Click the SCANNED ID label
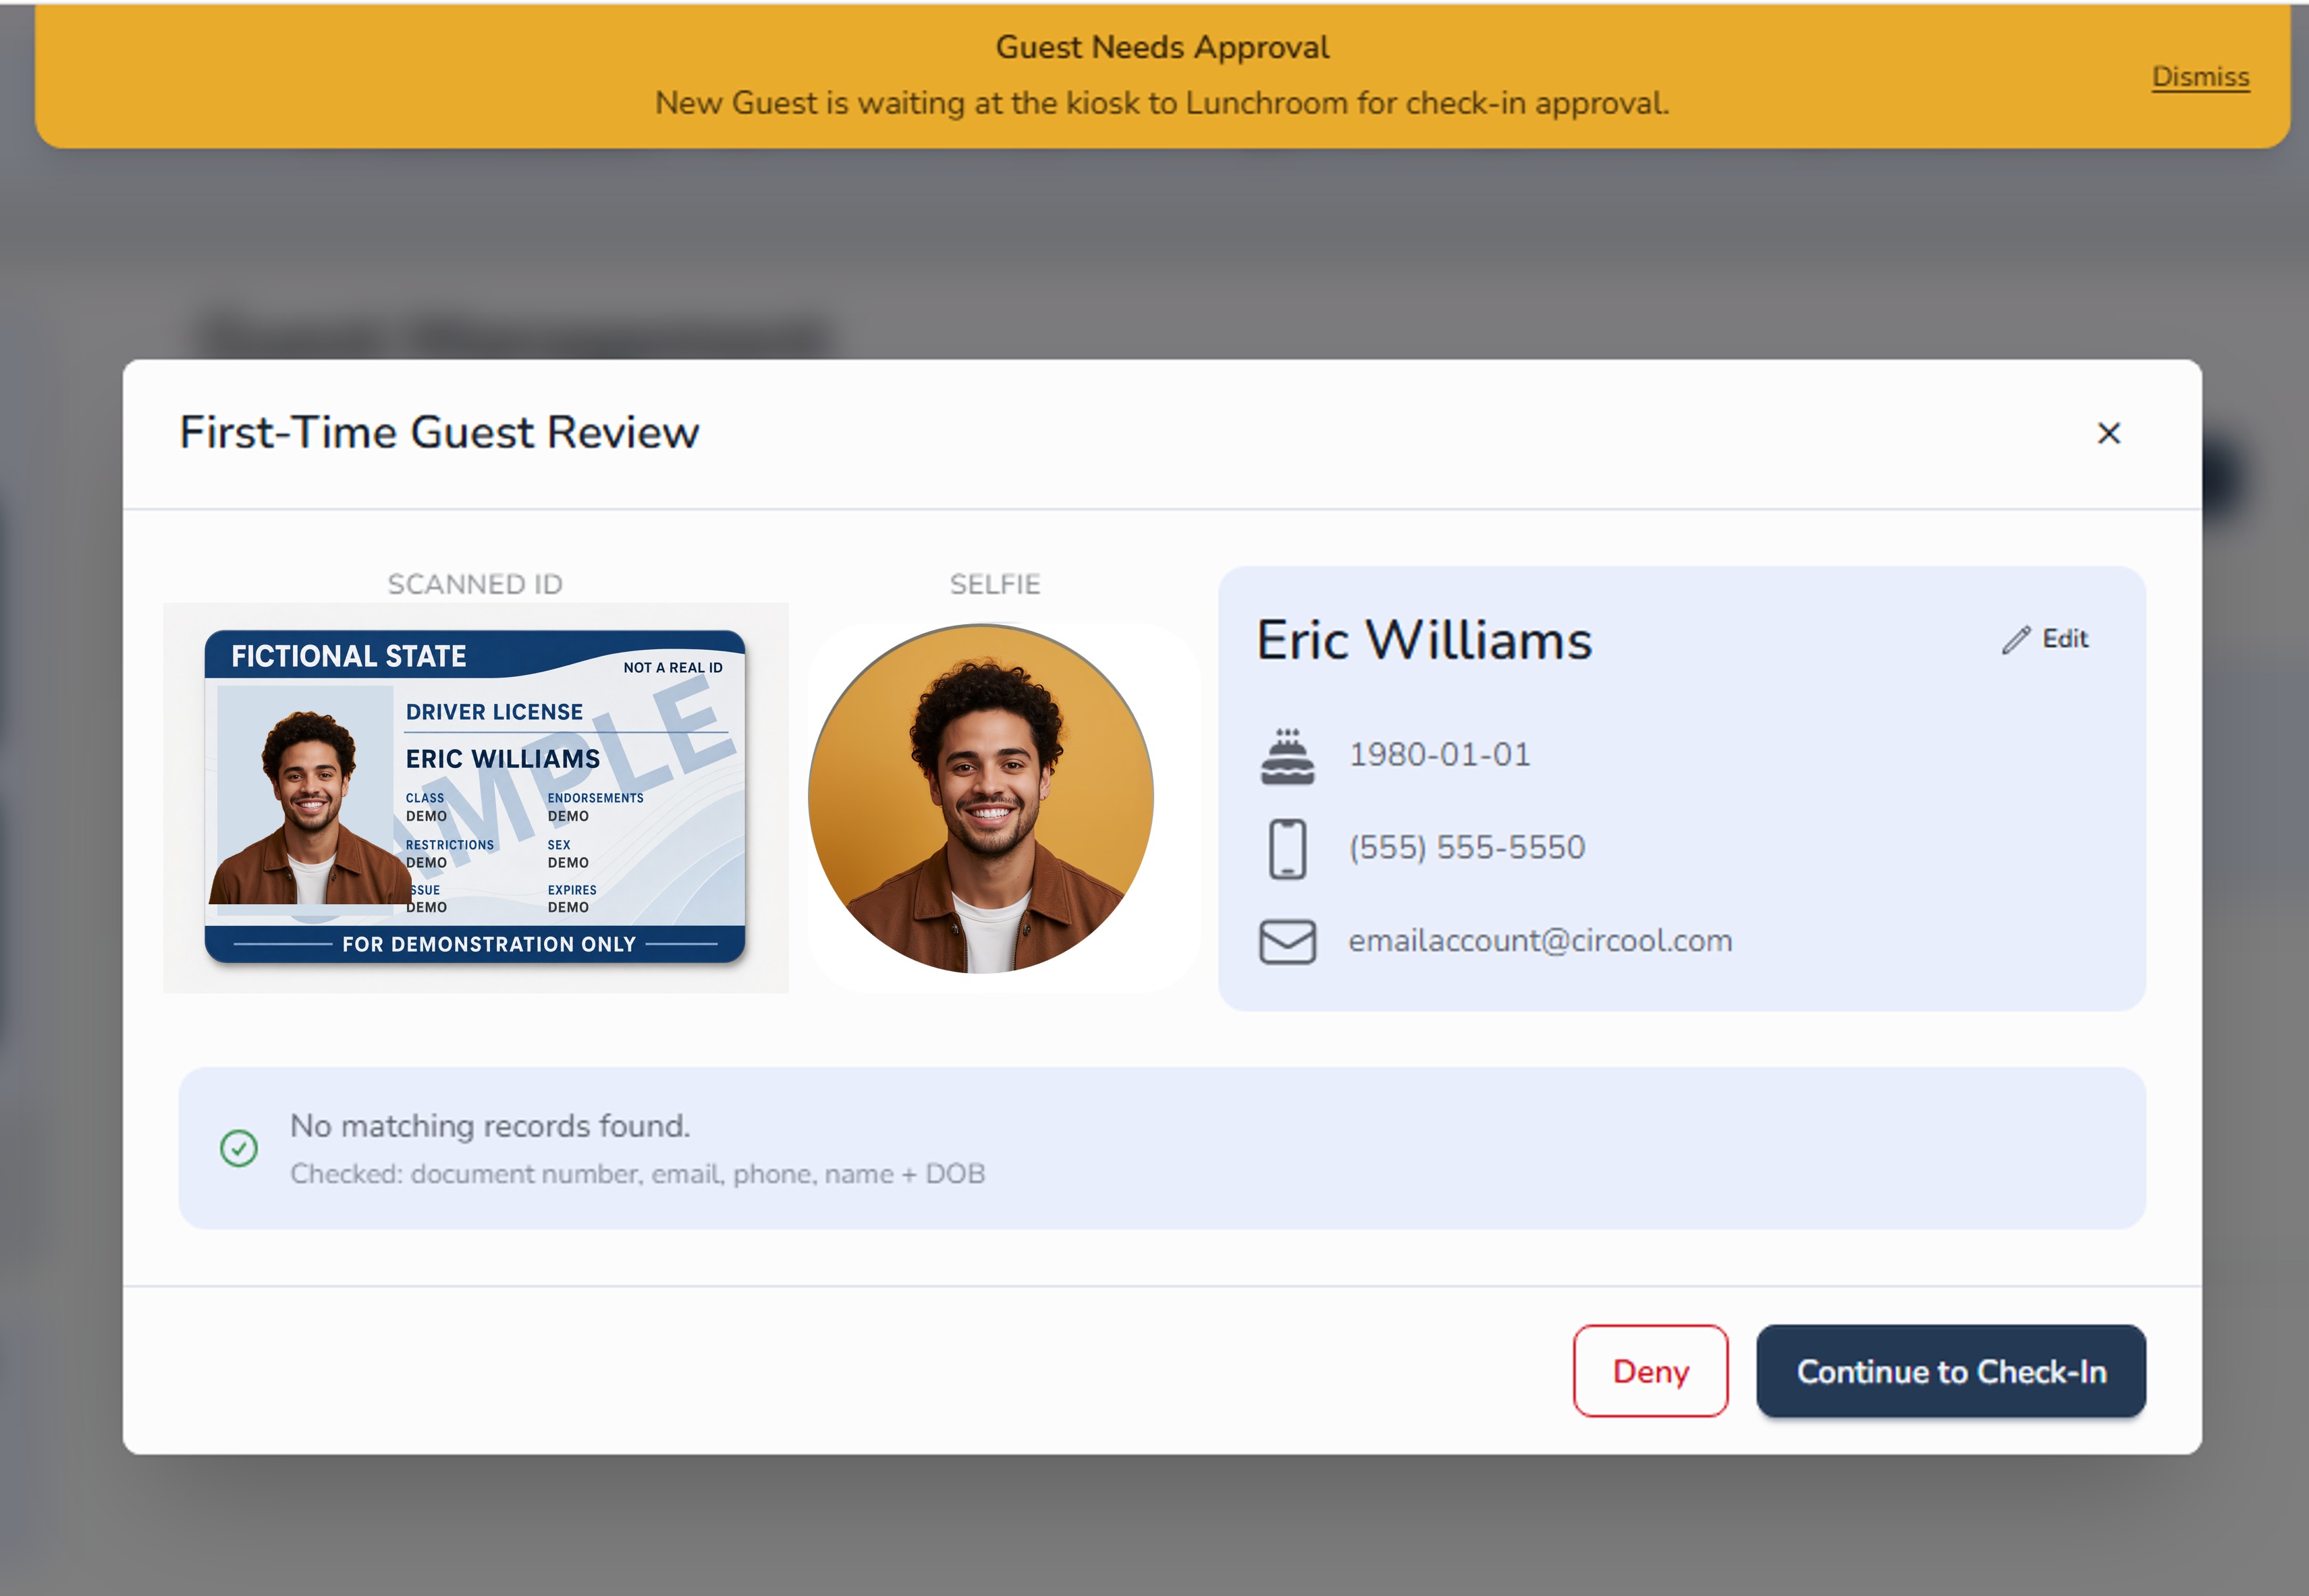This screenshot has width=2309, height=1596. 475,584
